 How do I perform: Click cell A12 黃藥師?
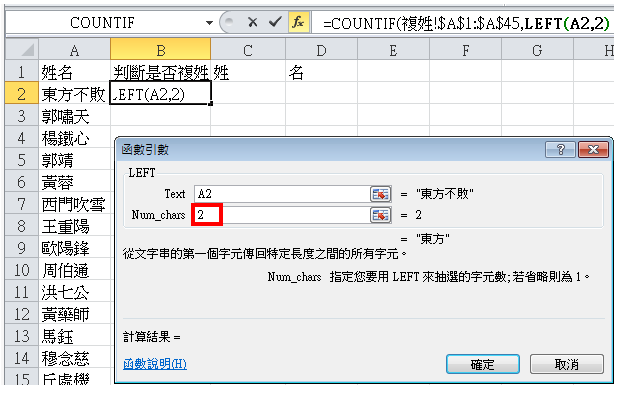click(x=75, y=314)
